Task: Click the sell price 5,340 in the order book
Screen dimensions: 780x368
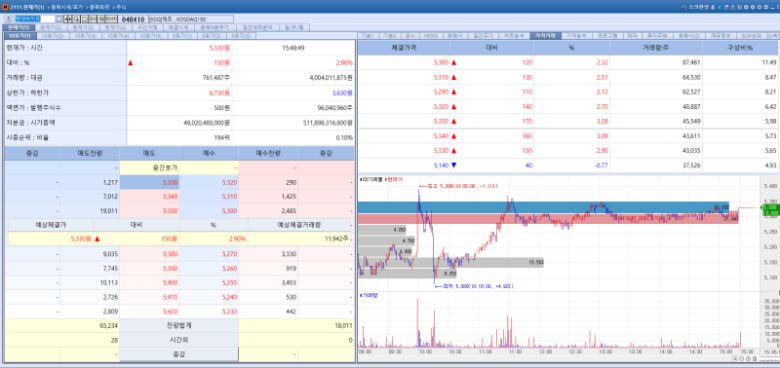Action: [149, 196]
